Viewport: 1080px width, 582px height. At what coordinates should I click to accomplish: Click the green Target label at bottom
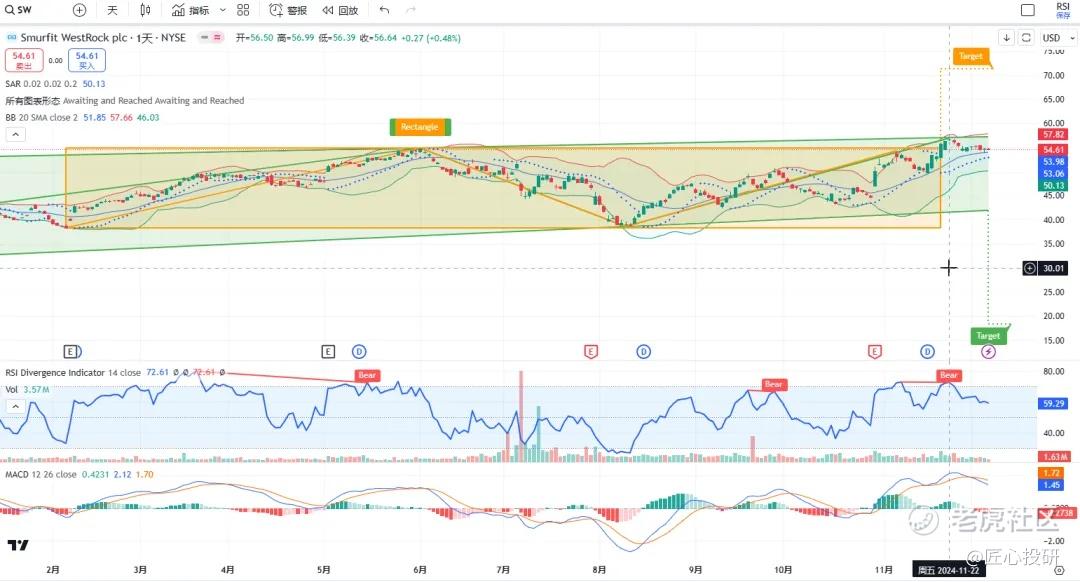(x=988, y=335)
